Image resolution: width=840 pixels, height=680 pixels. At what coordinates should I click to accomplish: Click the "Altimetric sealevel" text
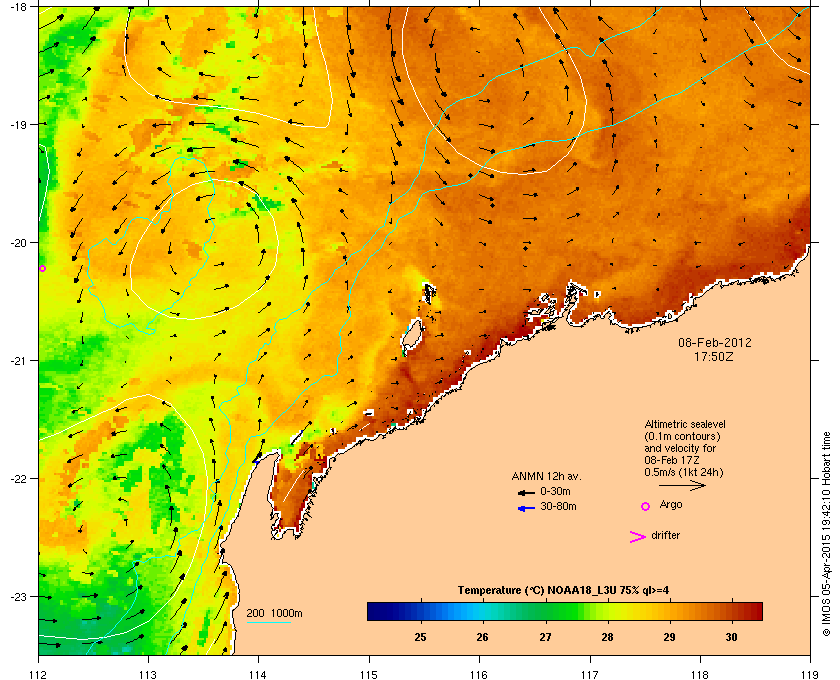click(x=685, y=424)
